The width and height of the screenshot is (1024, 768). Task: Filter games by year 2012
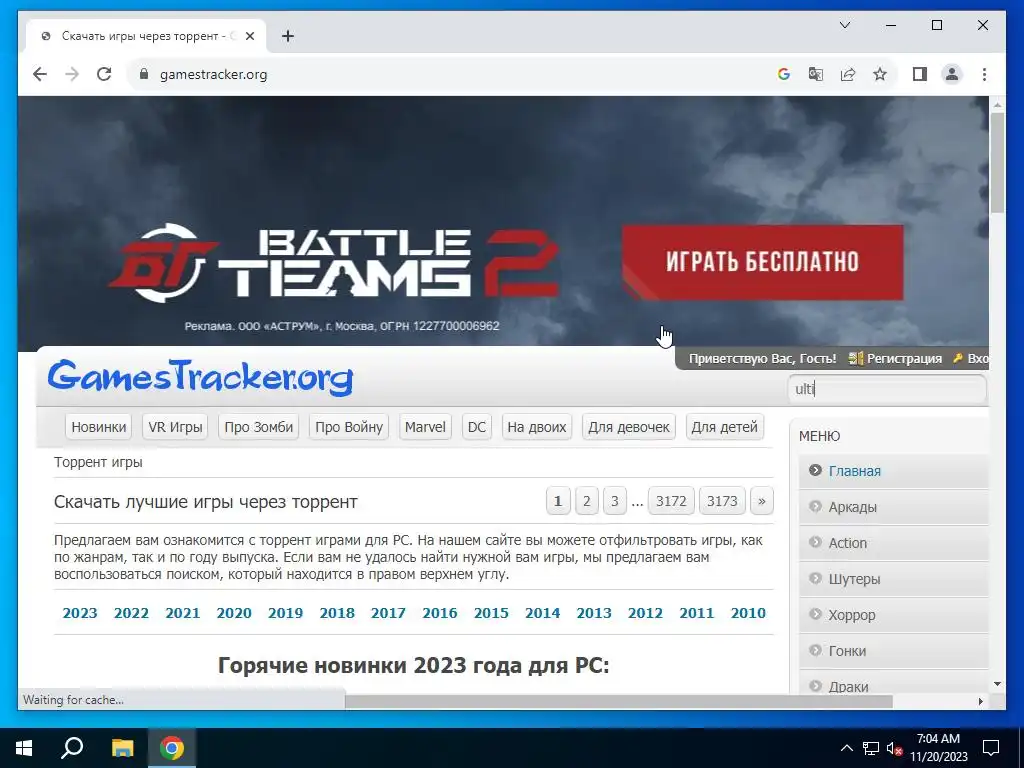point(645,613)
